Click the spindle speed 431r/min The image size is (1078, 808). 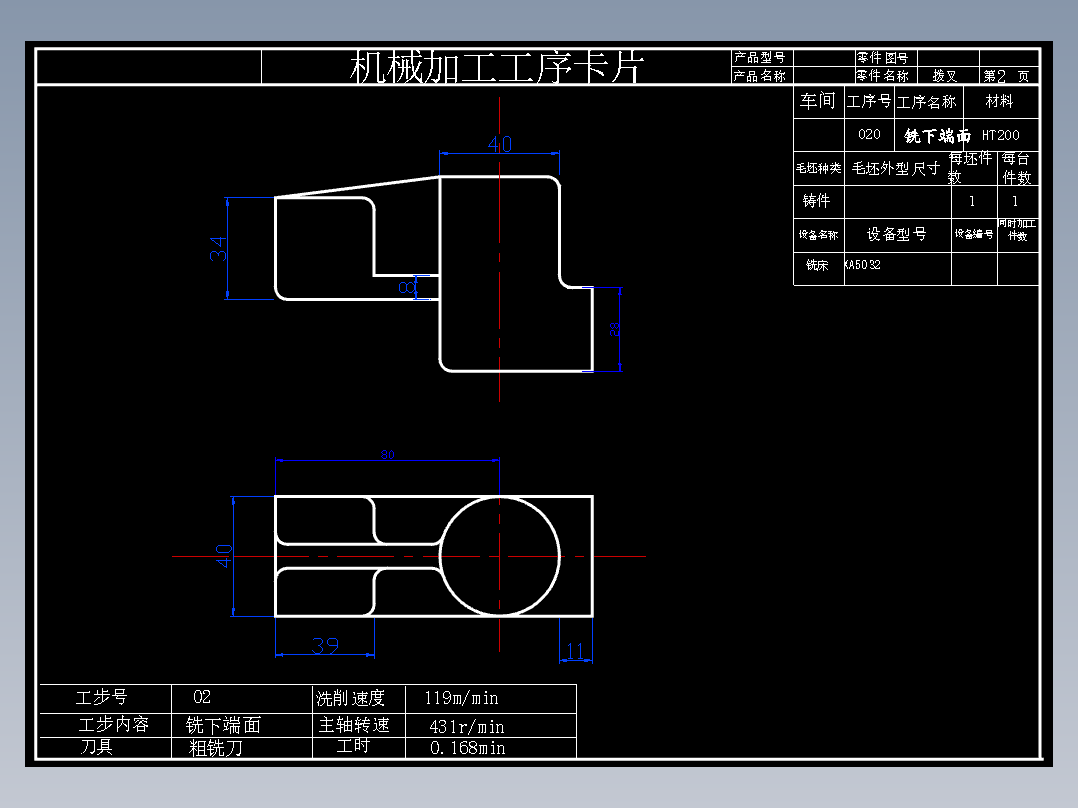click(x=467, y=726)
